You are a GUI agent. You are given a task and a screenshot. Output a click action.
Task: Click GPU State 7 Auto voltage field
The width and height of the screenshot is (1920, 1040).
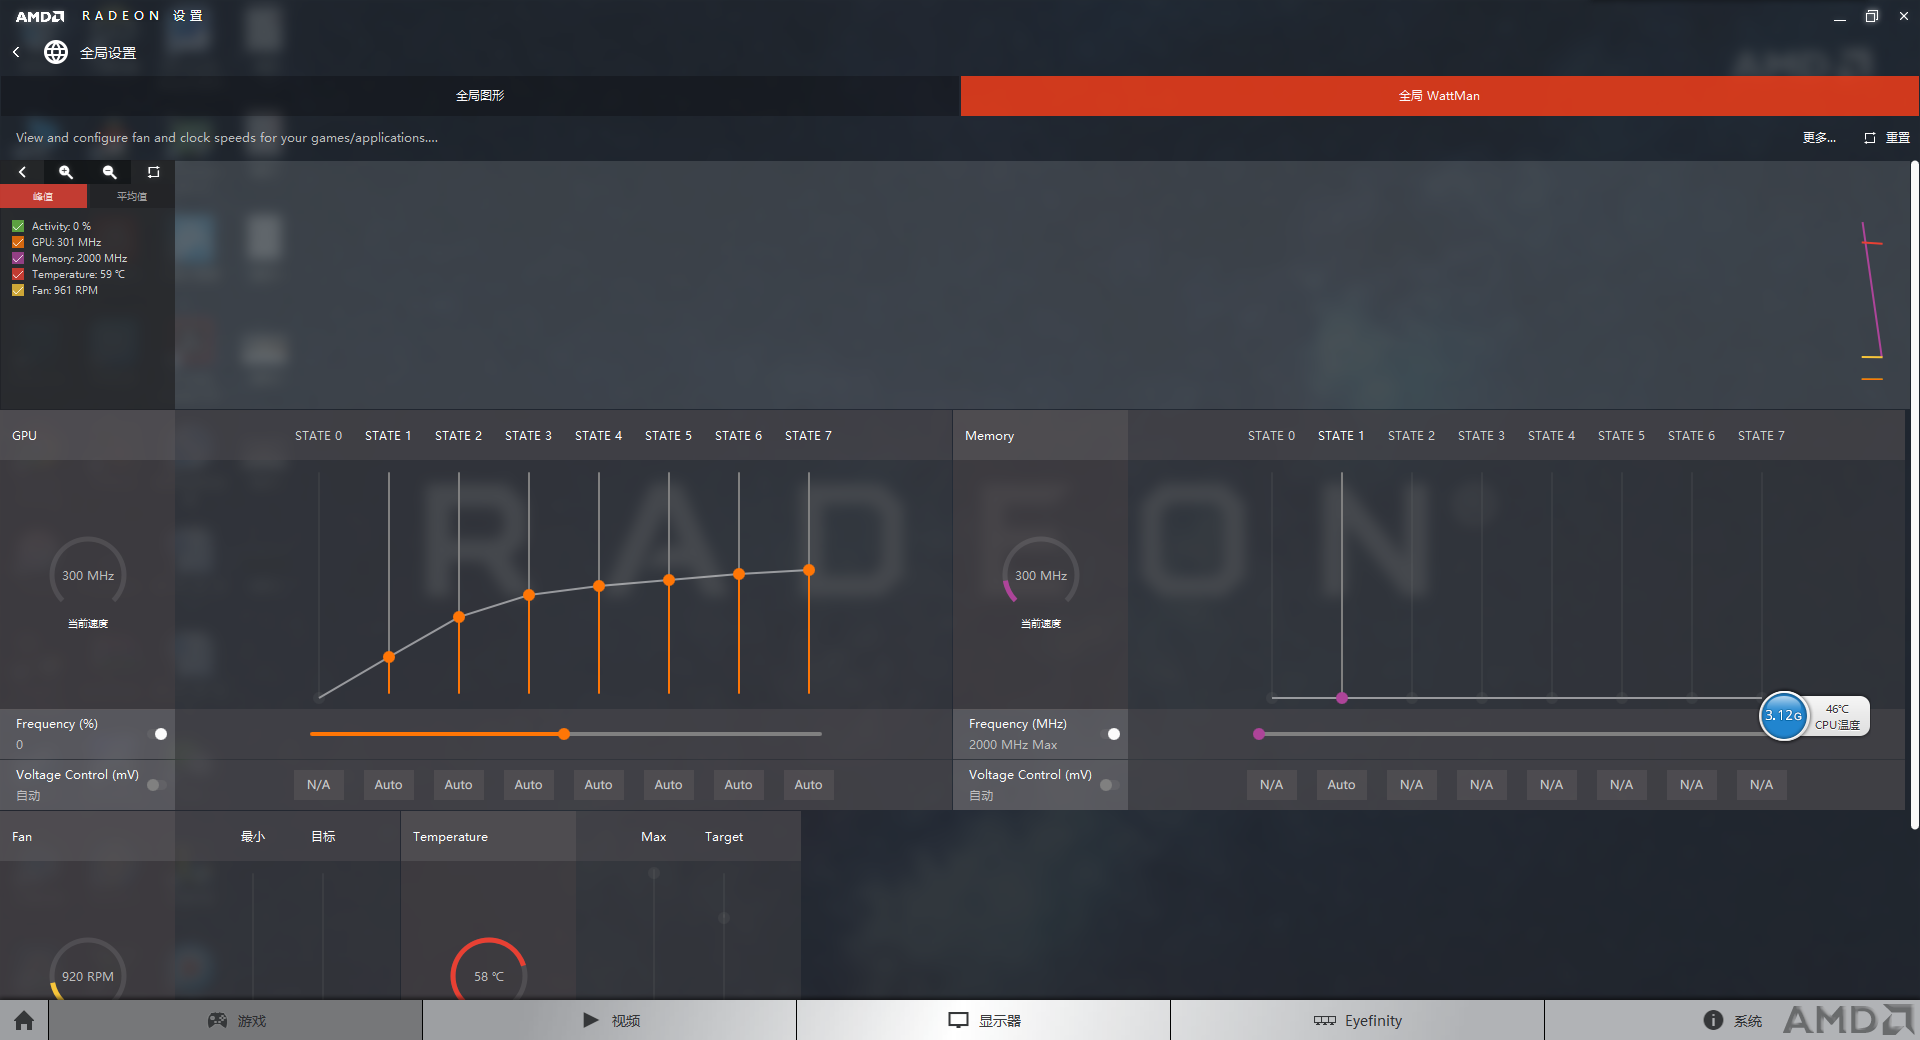click(x=808, y=785)
